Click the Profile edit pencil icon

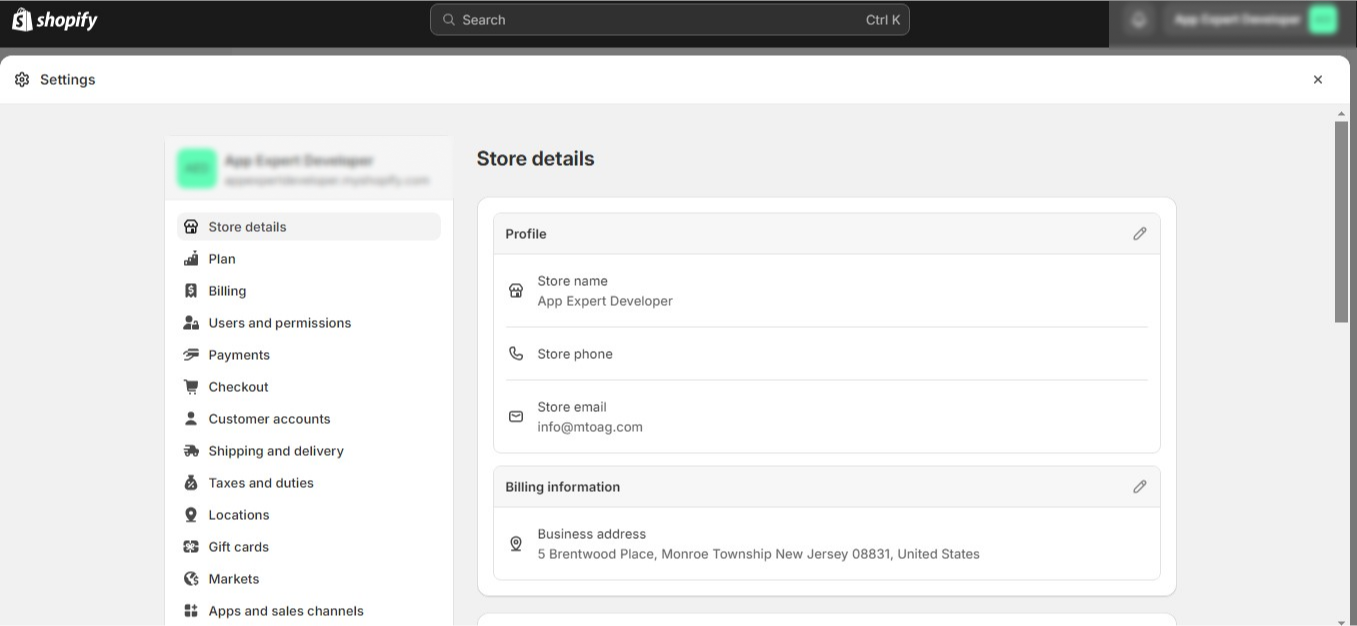click(1139, 234)
